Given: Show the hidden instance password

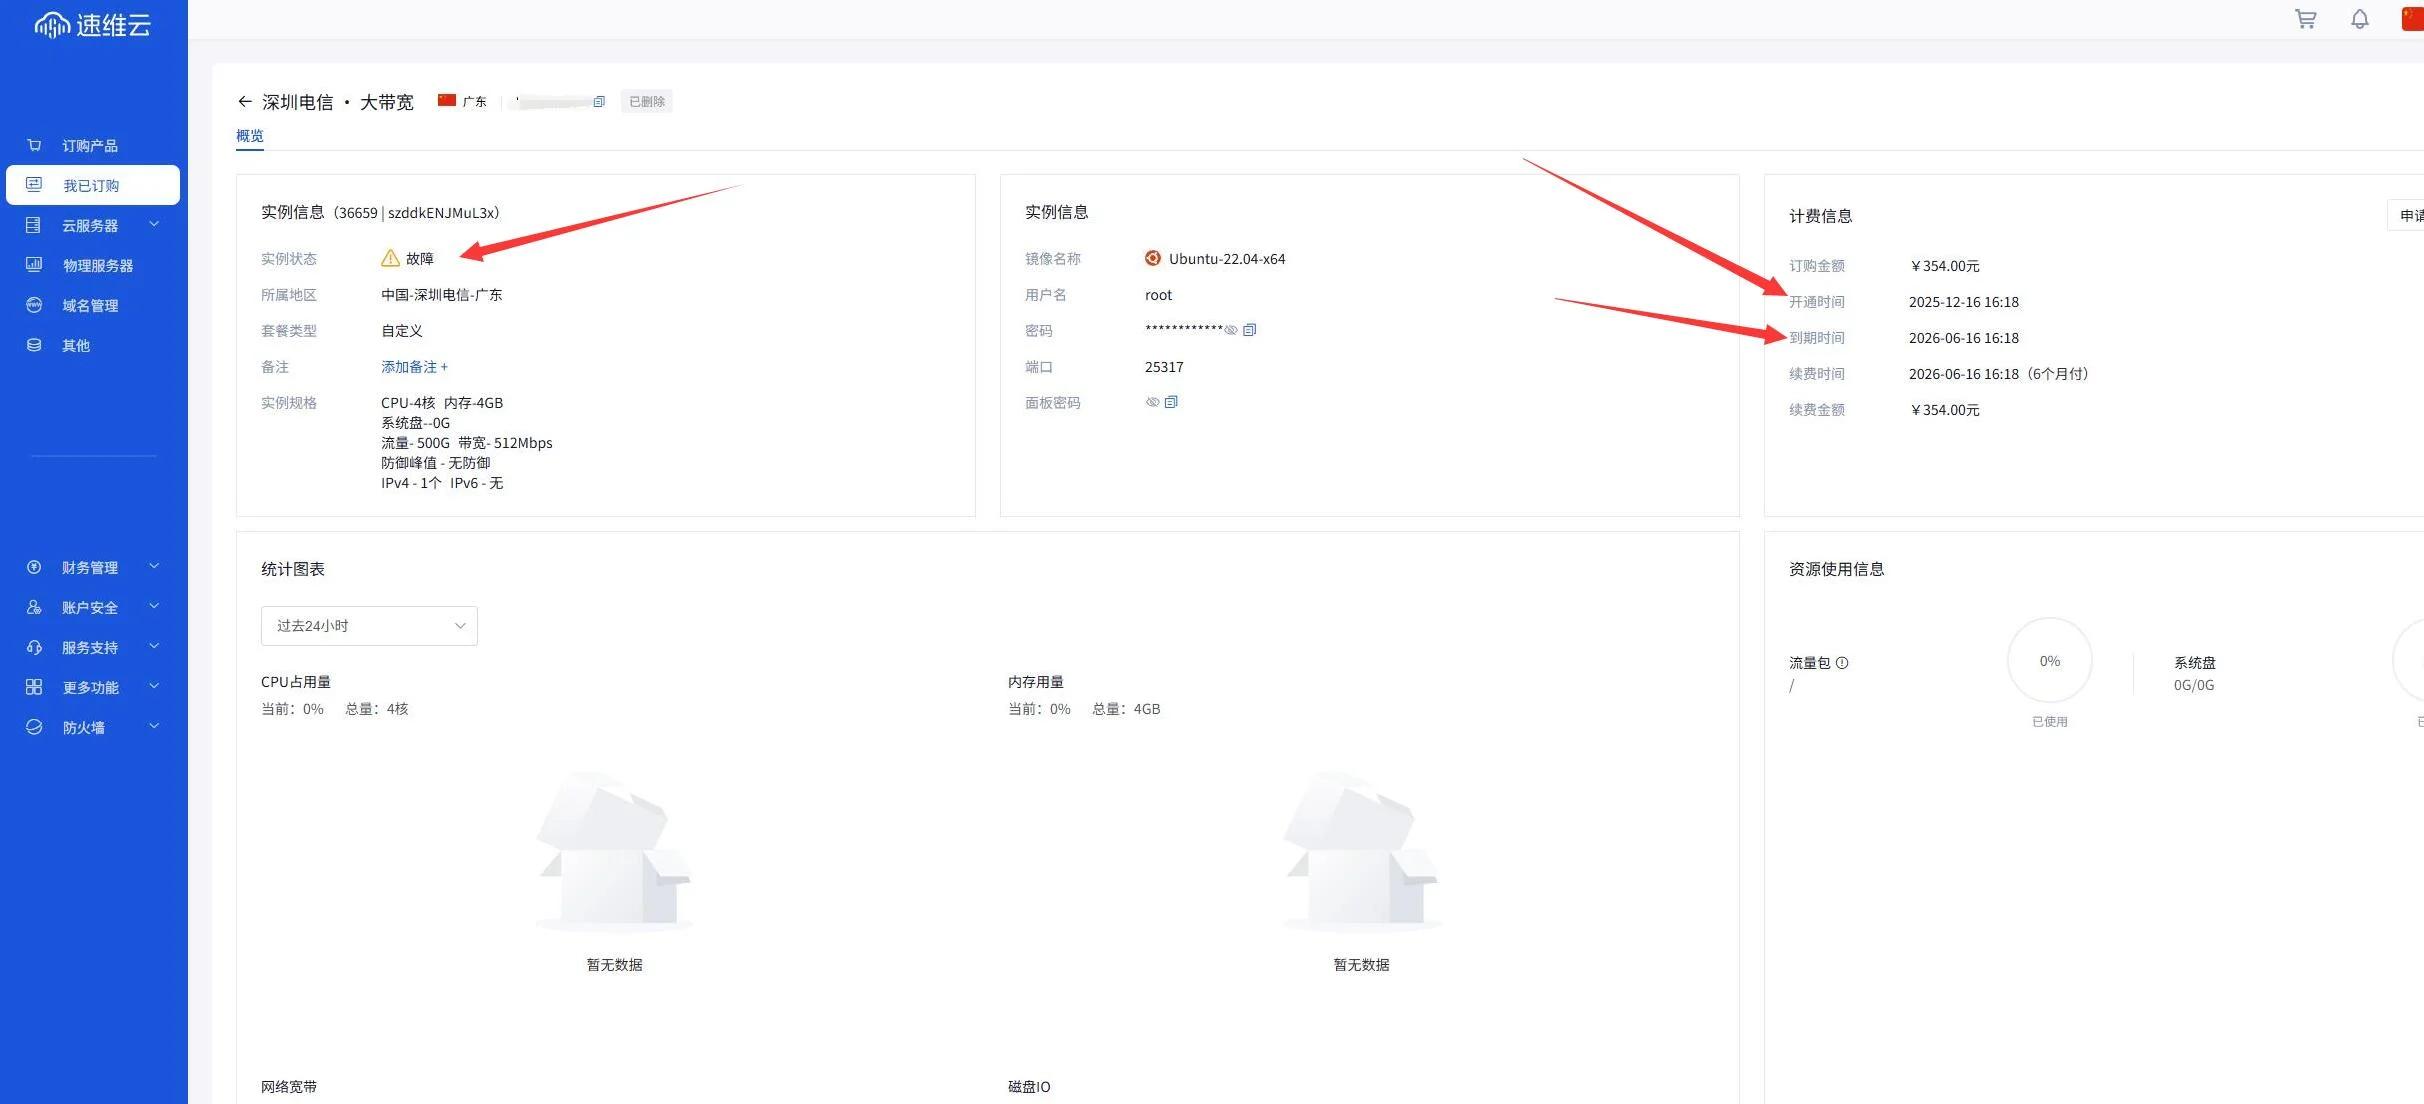Looking at the screenshot, I should [1231, 330].
